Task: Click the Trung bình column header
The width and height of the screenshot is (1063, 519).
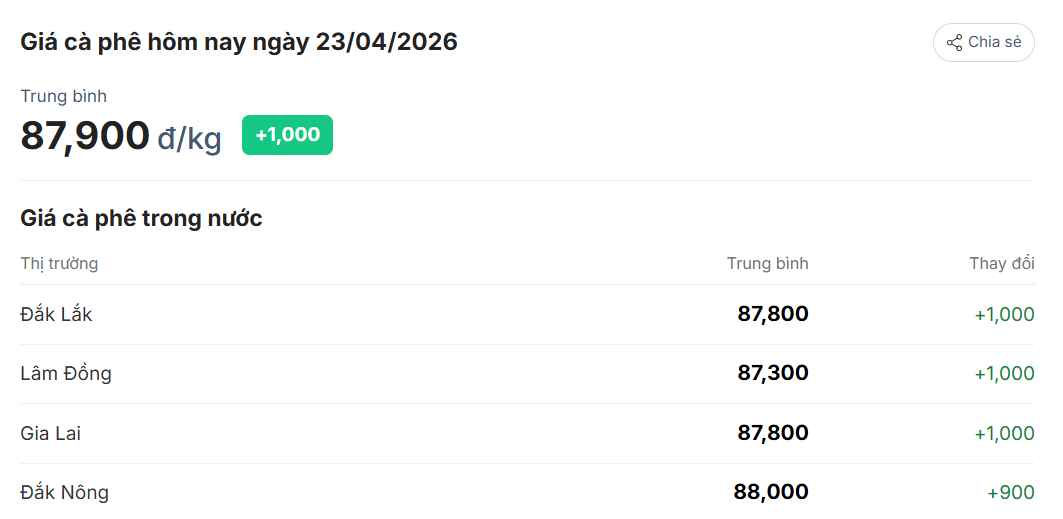Action: click(x=767, y=263)
